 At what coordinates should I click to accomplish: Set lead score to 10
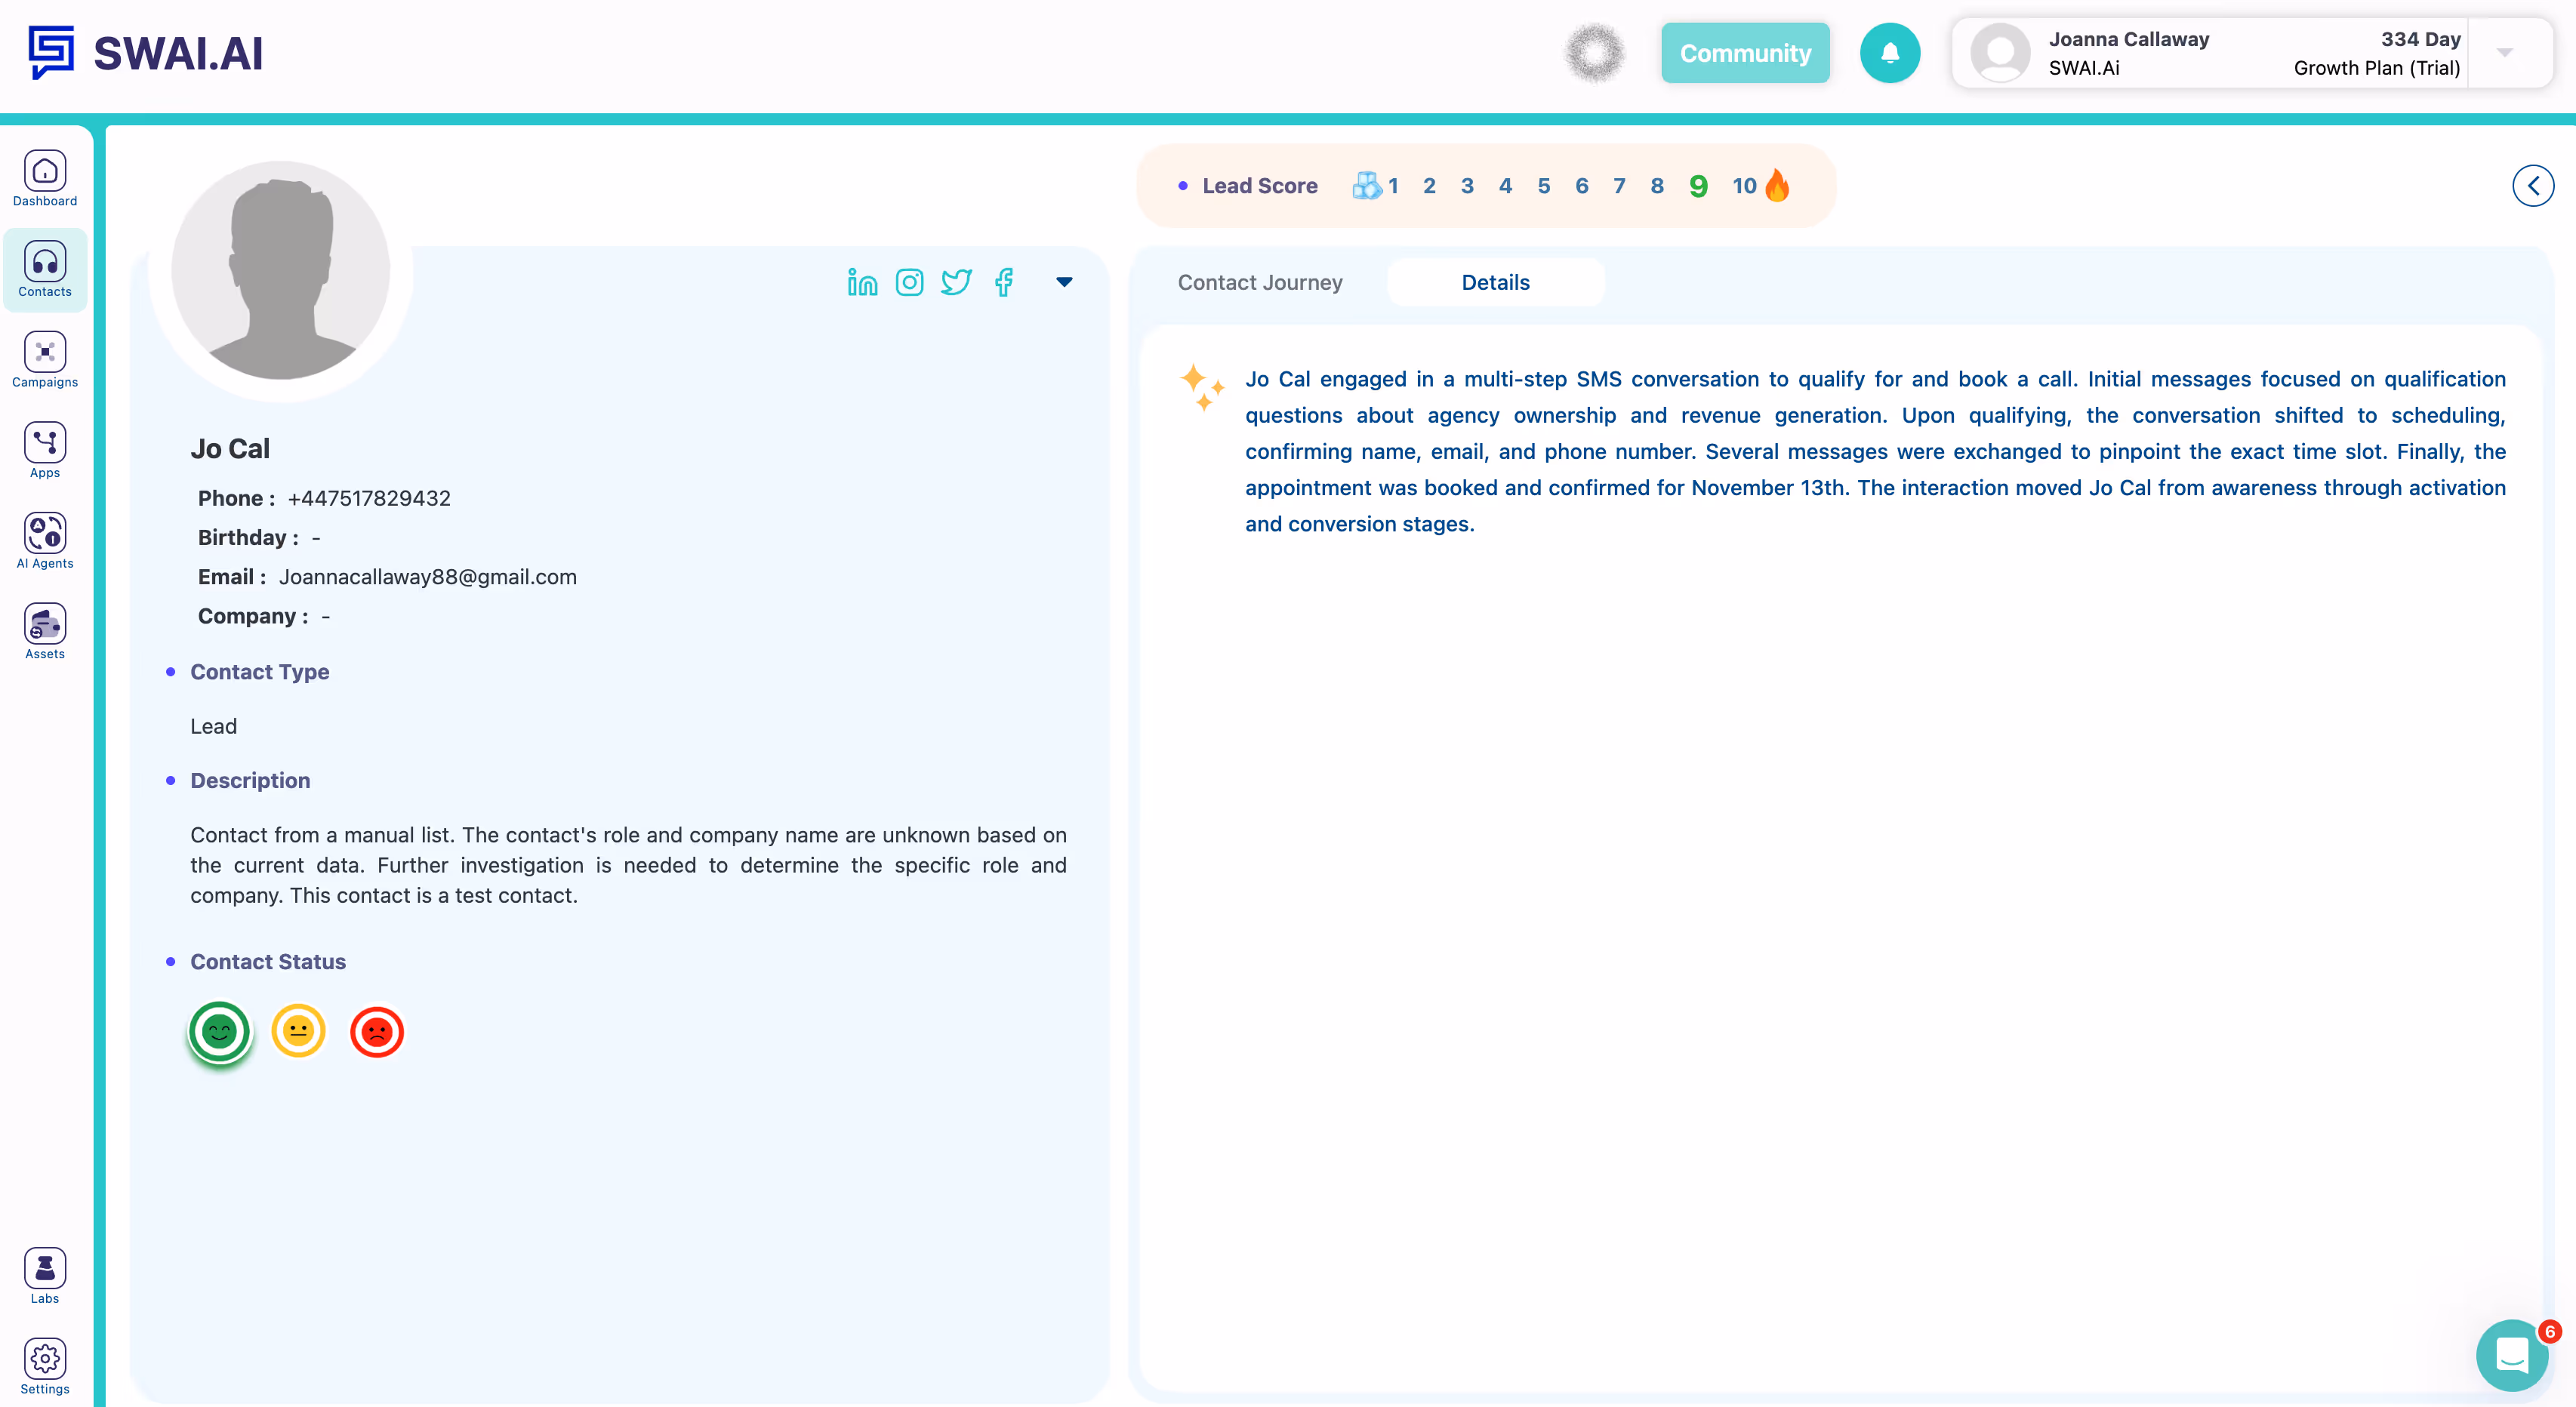(1744, 186)
